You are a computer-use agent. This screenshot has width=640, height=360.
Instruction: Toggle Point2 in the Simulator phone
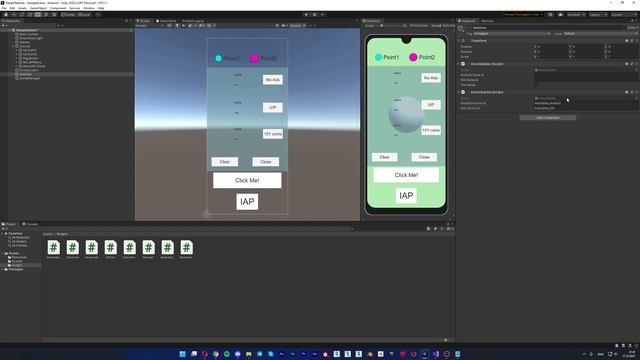tap(422, 57)
